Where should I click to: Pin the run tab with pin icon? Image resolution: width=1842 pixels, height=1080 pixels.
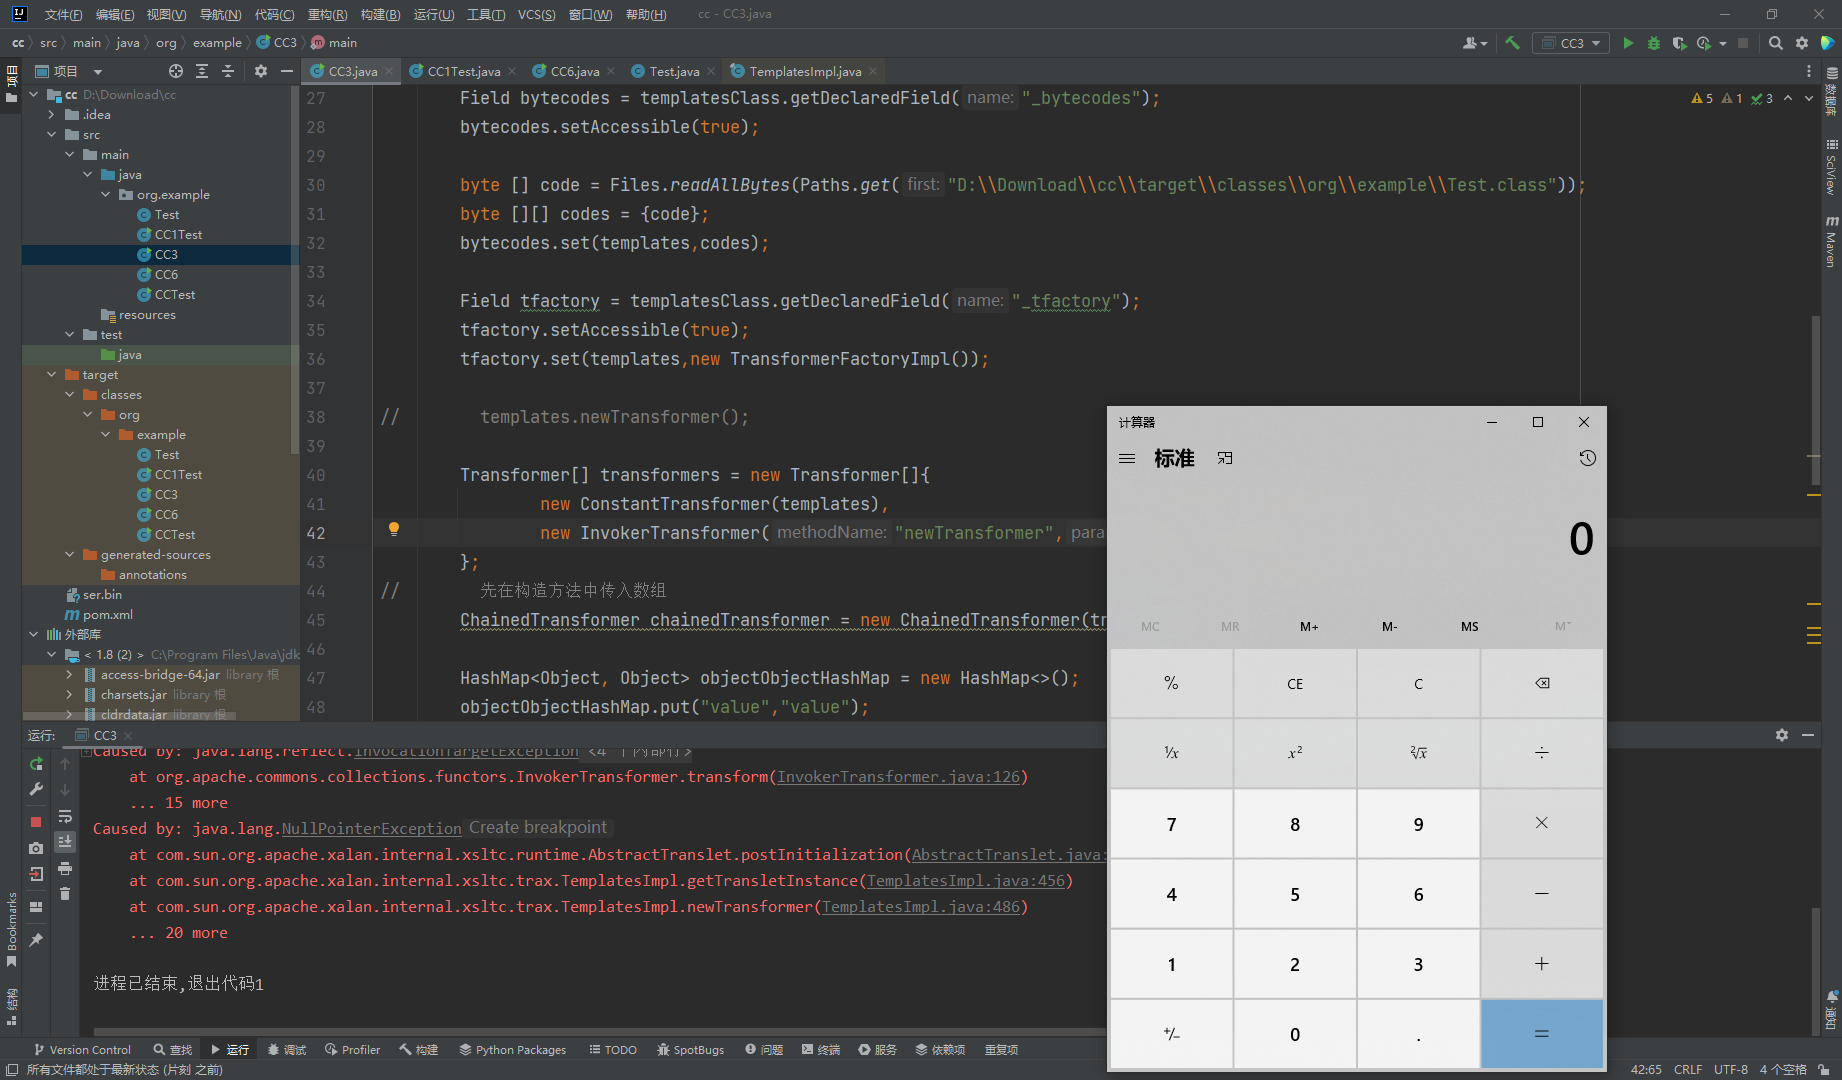(x=36, y=940)
